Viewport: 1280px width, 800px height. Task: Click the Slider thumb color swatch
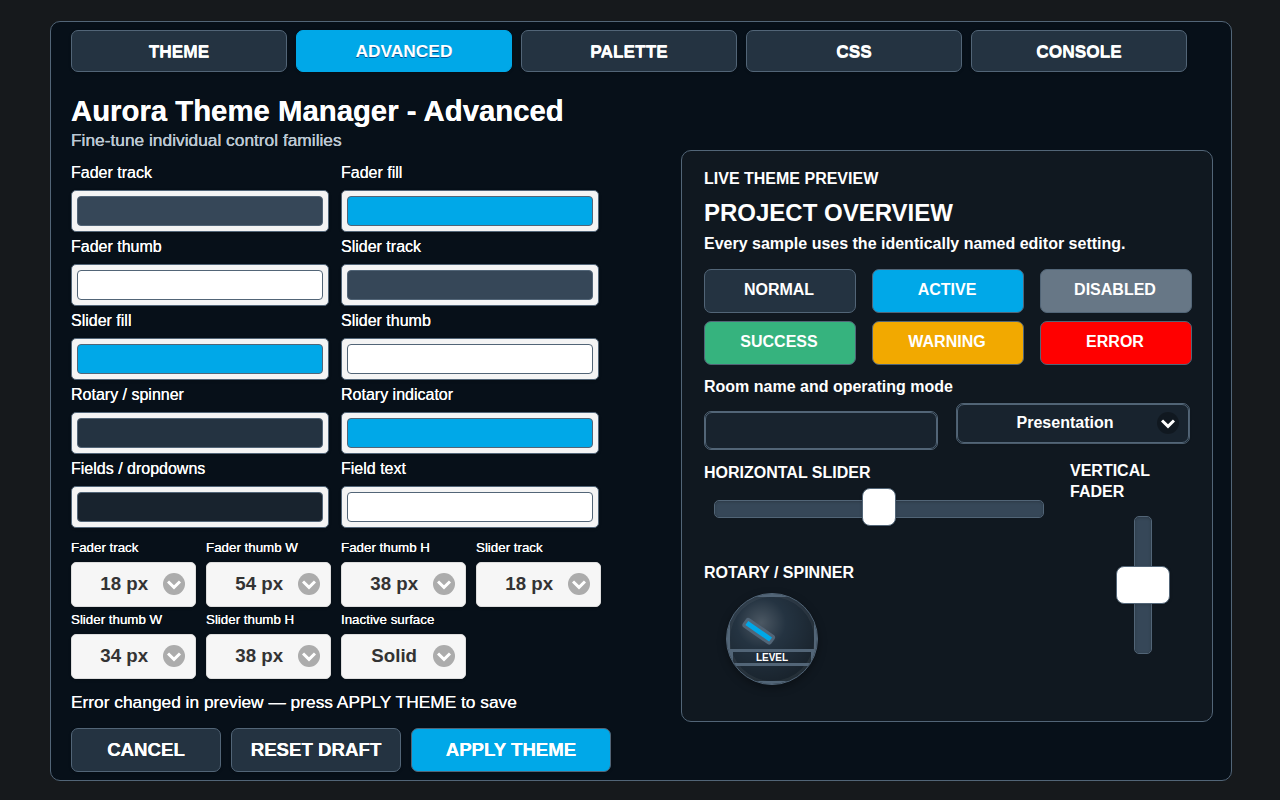(x=470, y=359)
